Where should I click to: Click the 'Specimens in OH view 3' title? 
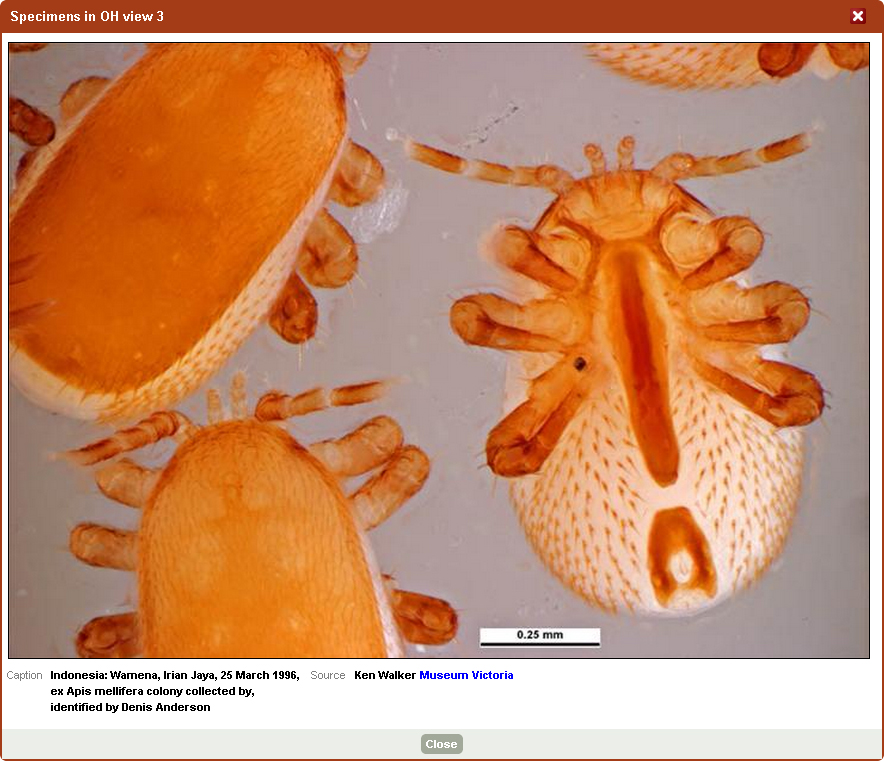pyautogui.click(x=87, y=17)
